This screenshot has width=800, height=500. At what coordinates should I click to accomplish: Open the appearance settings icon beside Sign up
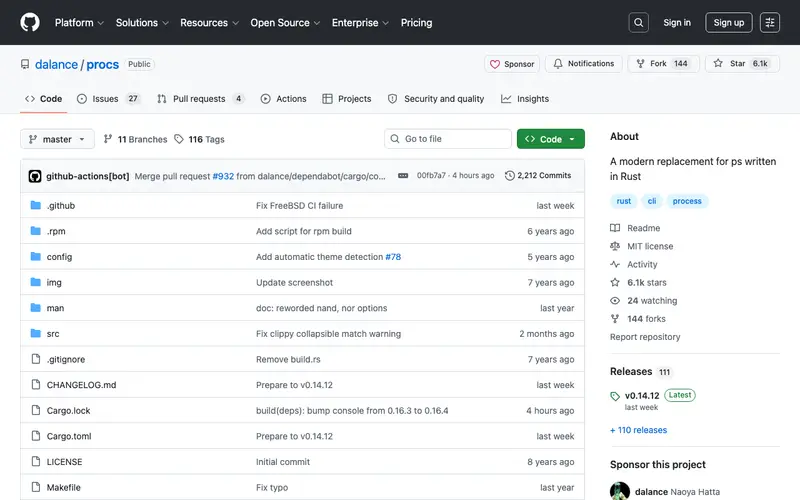[x=769, y=22]
